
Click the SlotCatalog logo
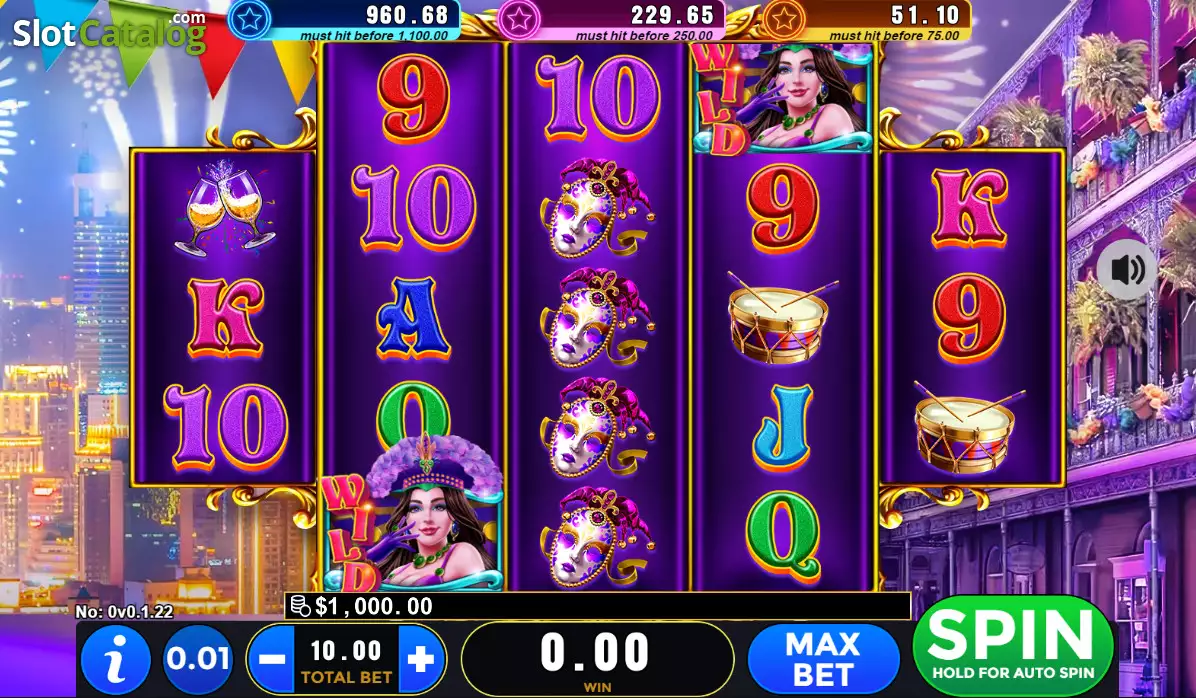pos(109,32)
